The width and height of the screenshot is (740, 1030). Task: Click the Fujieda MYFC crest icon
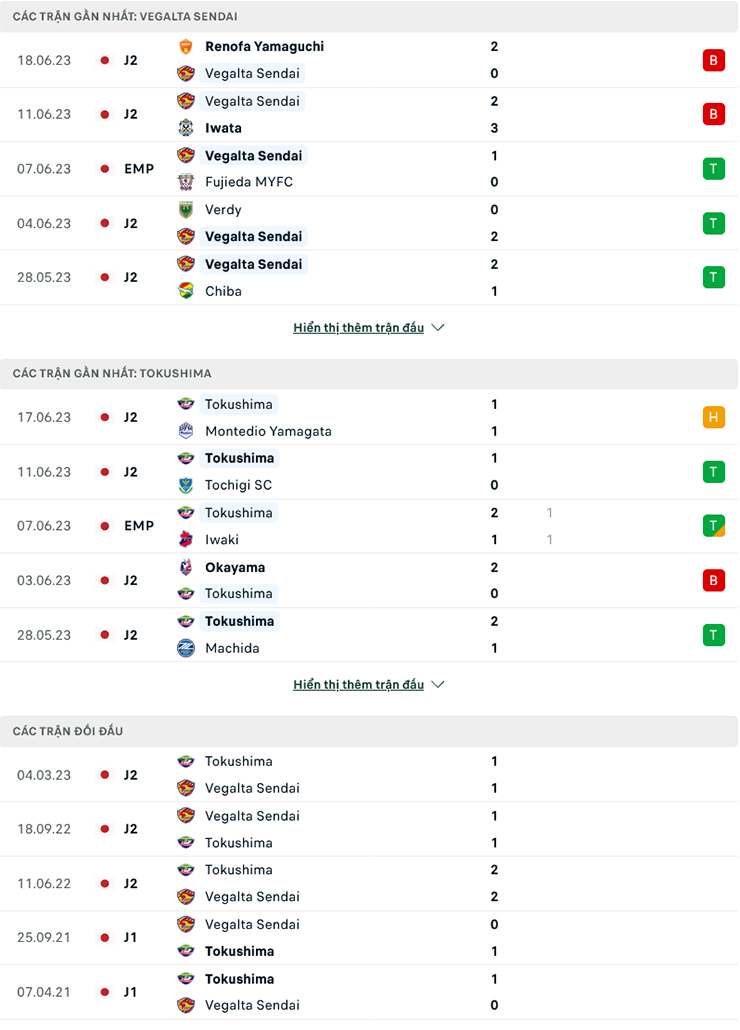(186, 182)
